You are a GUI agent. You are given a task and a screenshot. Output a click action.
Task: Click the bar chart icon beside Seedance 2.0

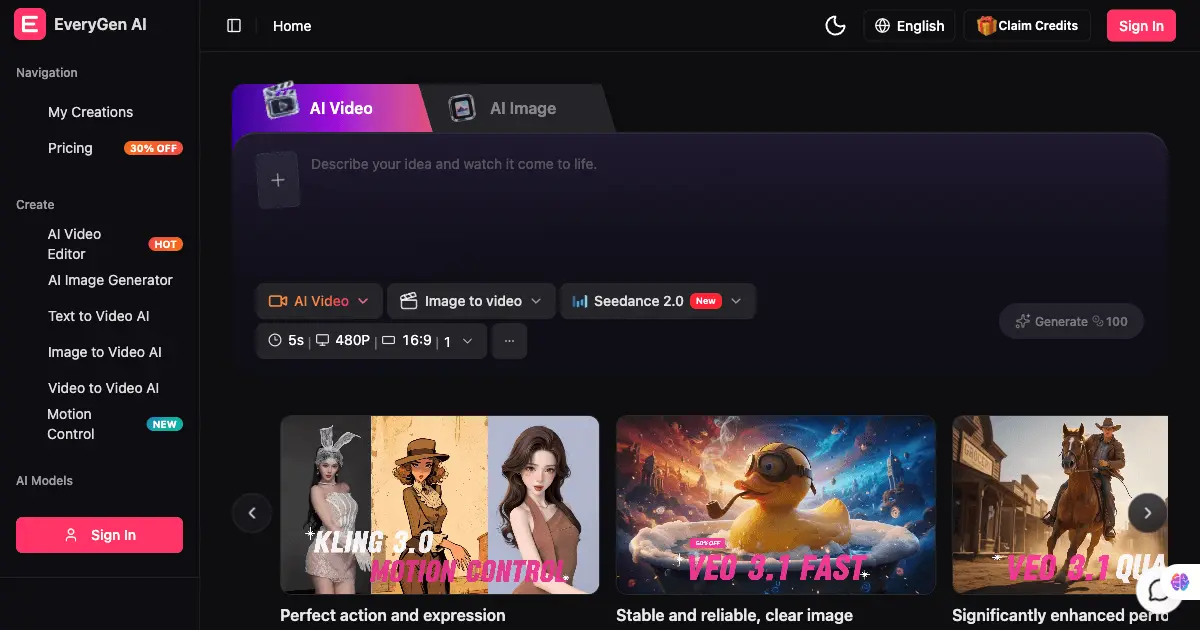point(580,301)
